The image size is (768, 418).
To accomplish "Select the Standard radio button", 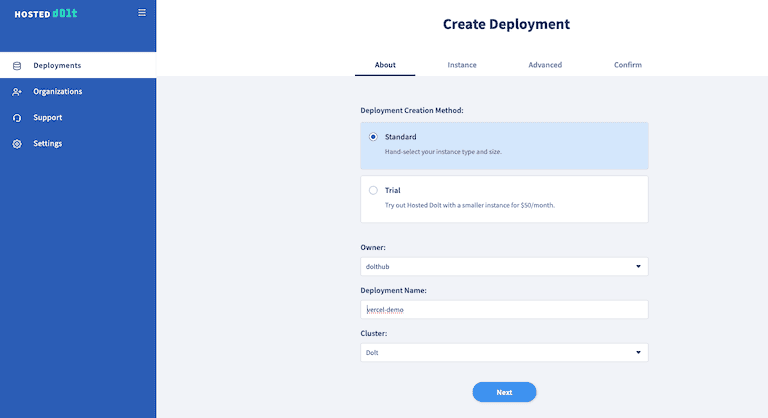I will tap(373, 137).
